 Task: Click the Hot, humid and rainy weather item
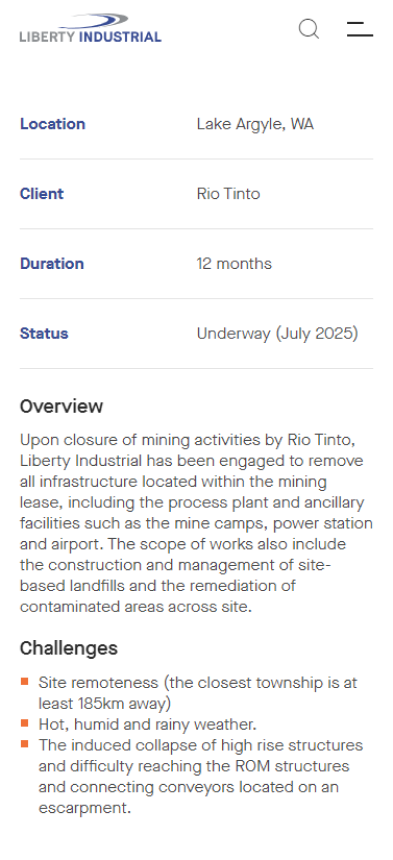[x=147, y=725]
